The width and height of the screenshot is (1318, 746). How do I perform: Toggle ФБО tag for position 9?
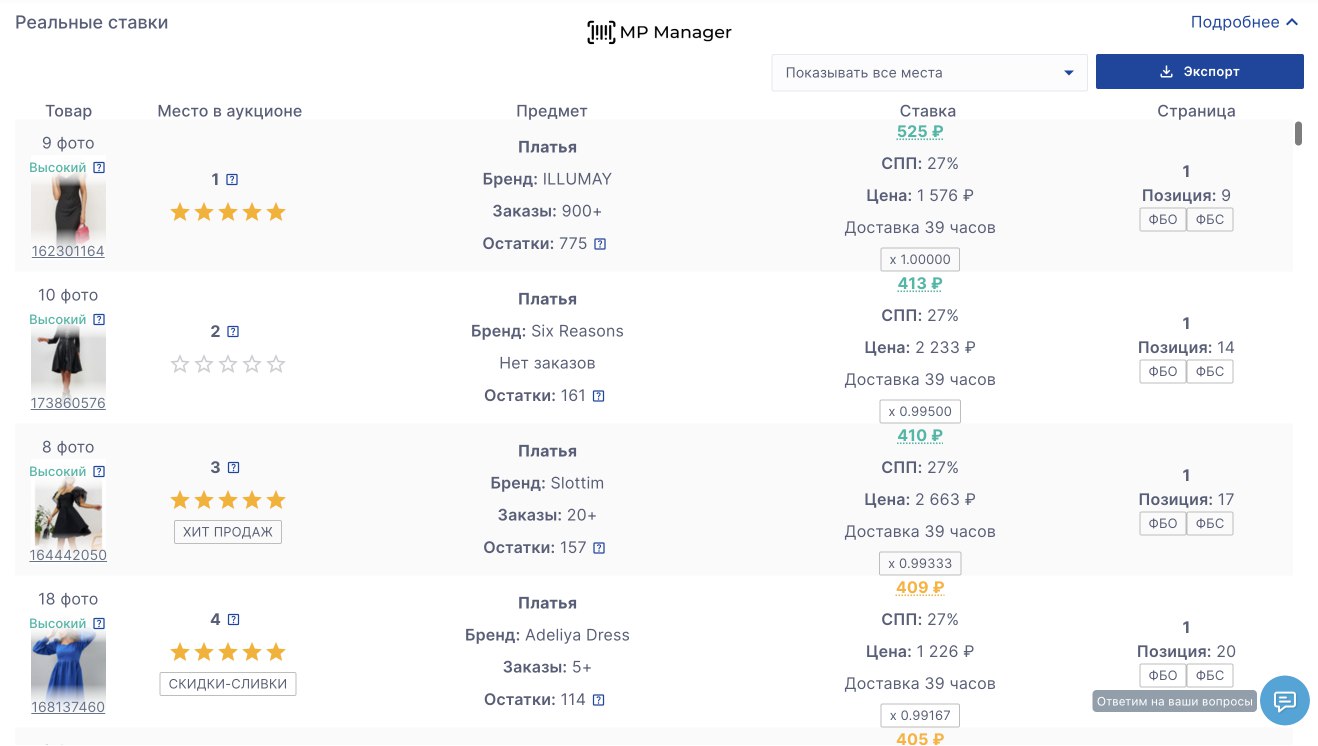[x=1163, y=220]
